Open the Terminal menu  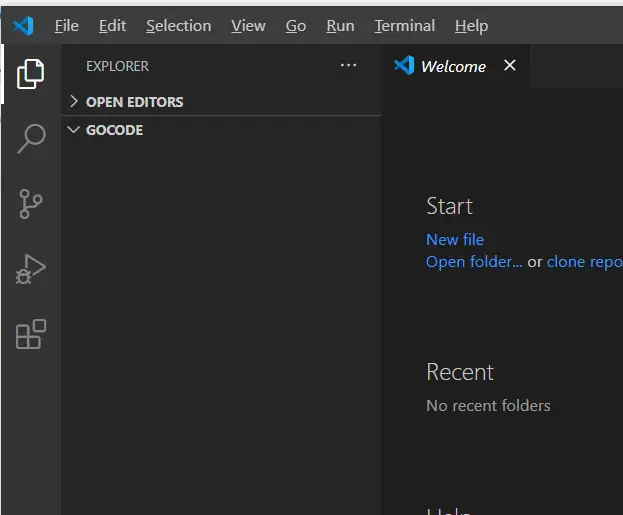[404, 26]
